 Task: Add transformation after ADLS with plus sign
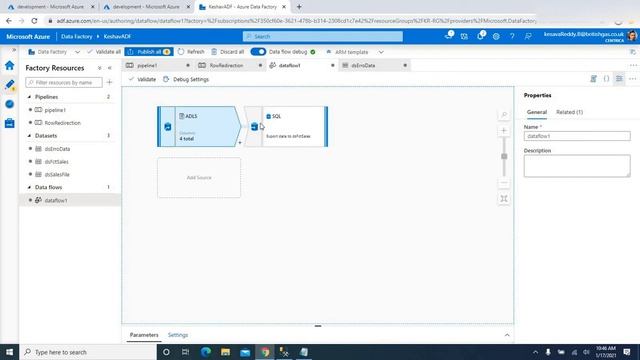240,143
